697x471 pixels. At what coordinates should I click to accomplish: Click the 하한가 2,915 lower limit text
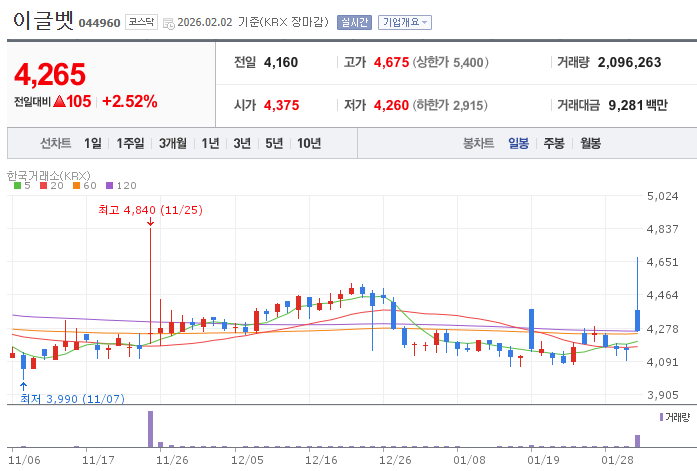click(450, 105)
